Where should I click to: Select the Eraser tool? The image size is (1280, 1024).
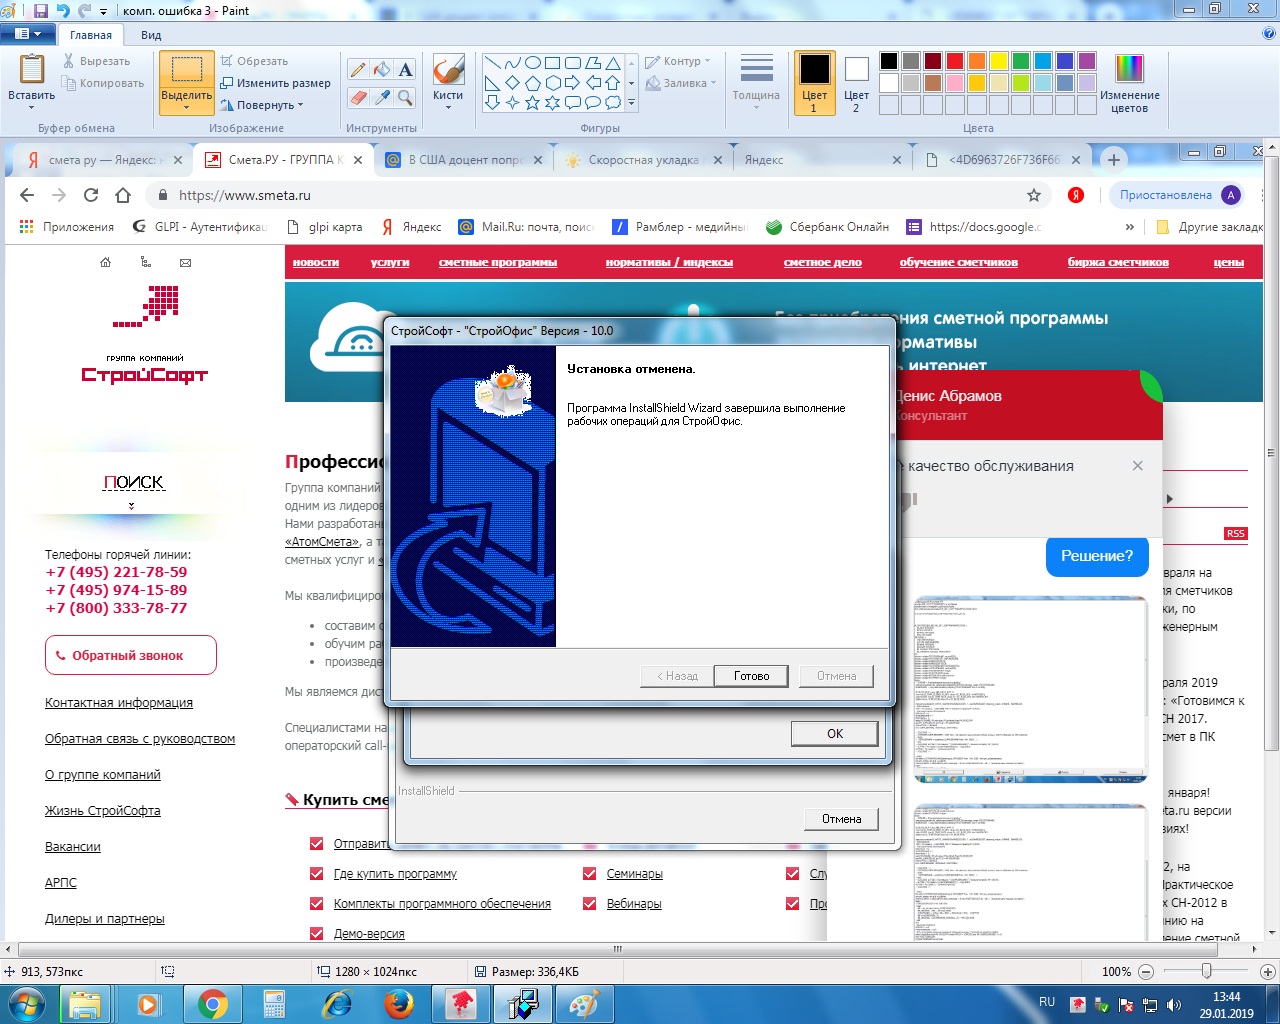tap(357, 97)
